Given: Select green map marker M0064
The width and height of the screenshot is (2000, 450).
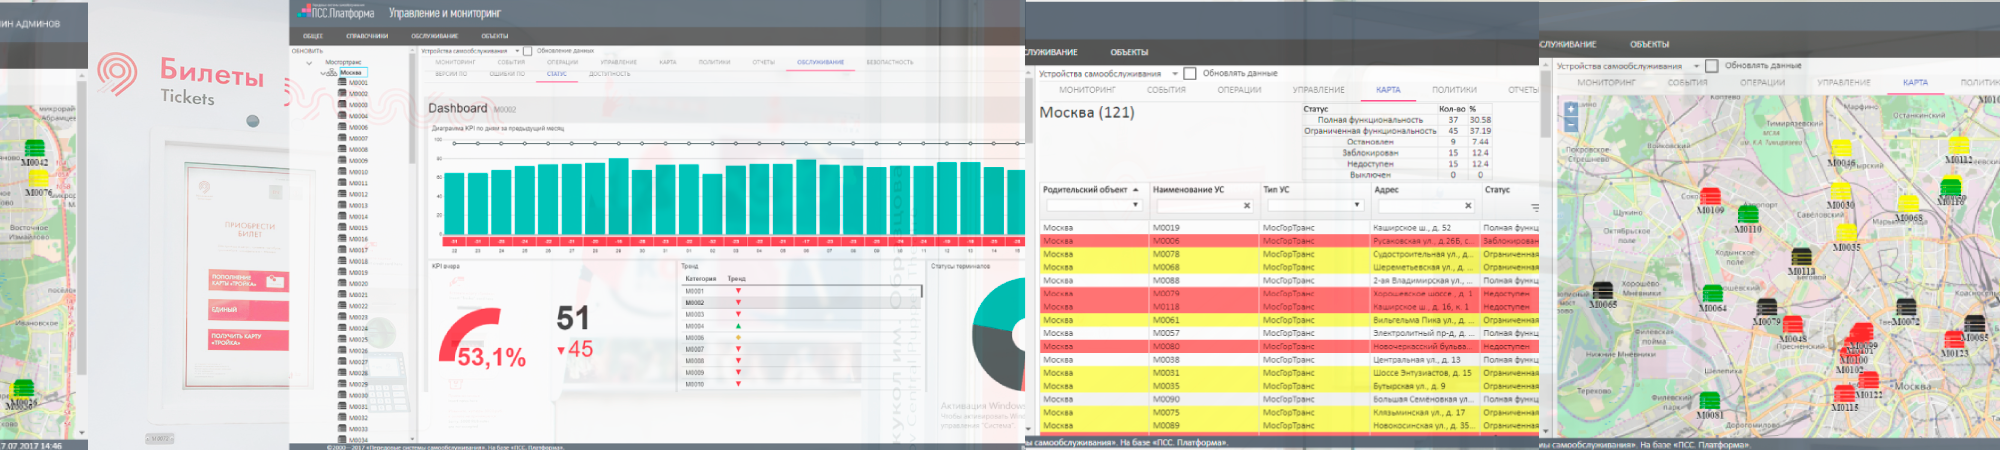Looking at the screenshot, I should [1712, 293].
